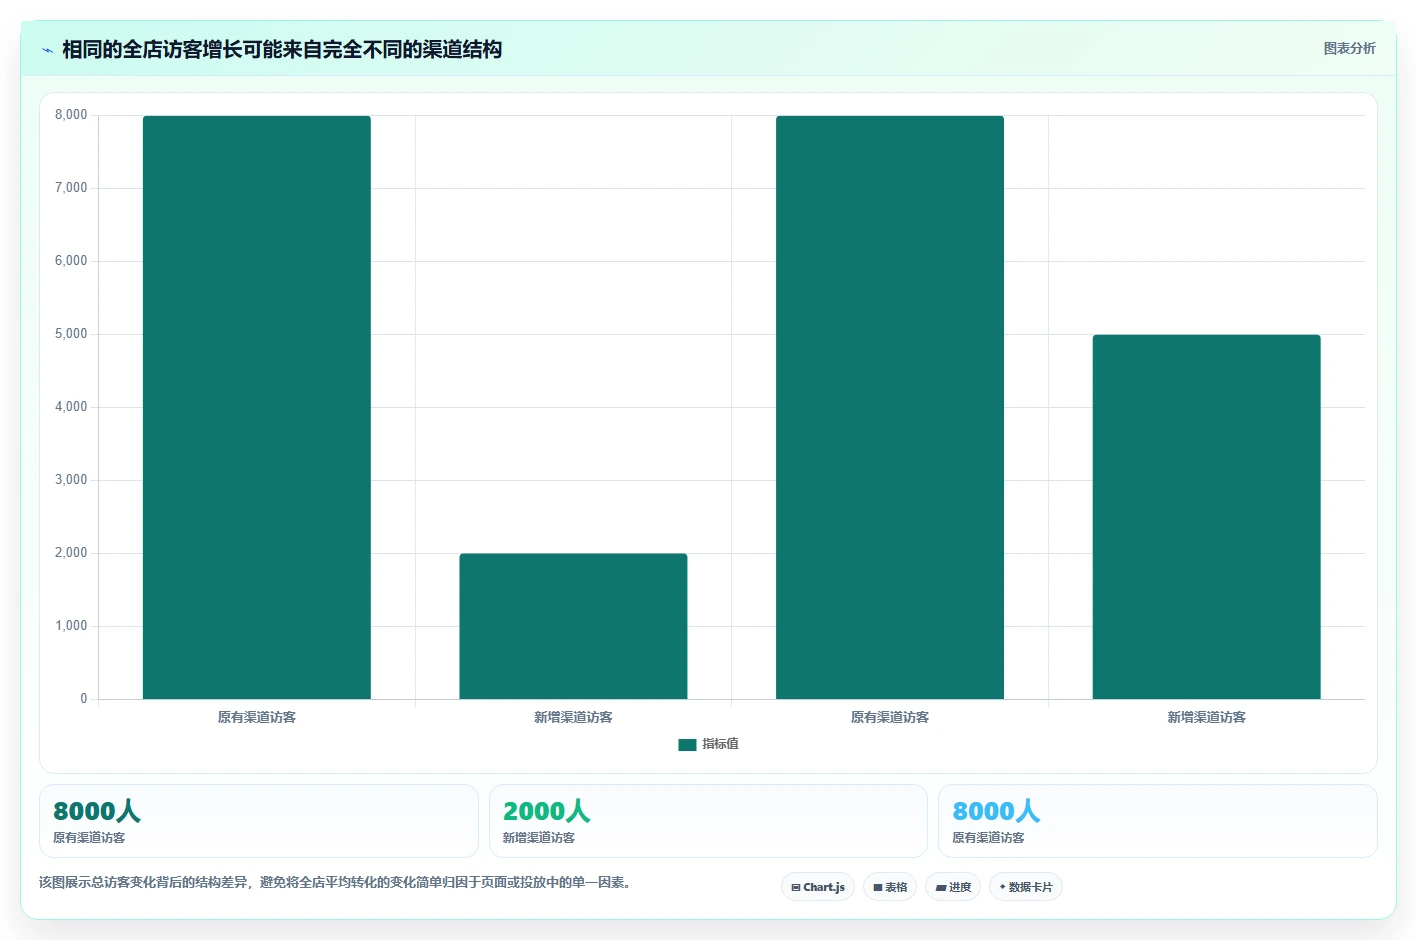Screen dimensions: 1417x940
Task: Click the caption beginning 该图展示总访客变化
Action: (x=335, y=882)
